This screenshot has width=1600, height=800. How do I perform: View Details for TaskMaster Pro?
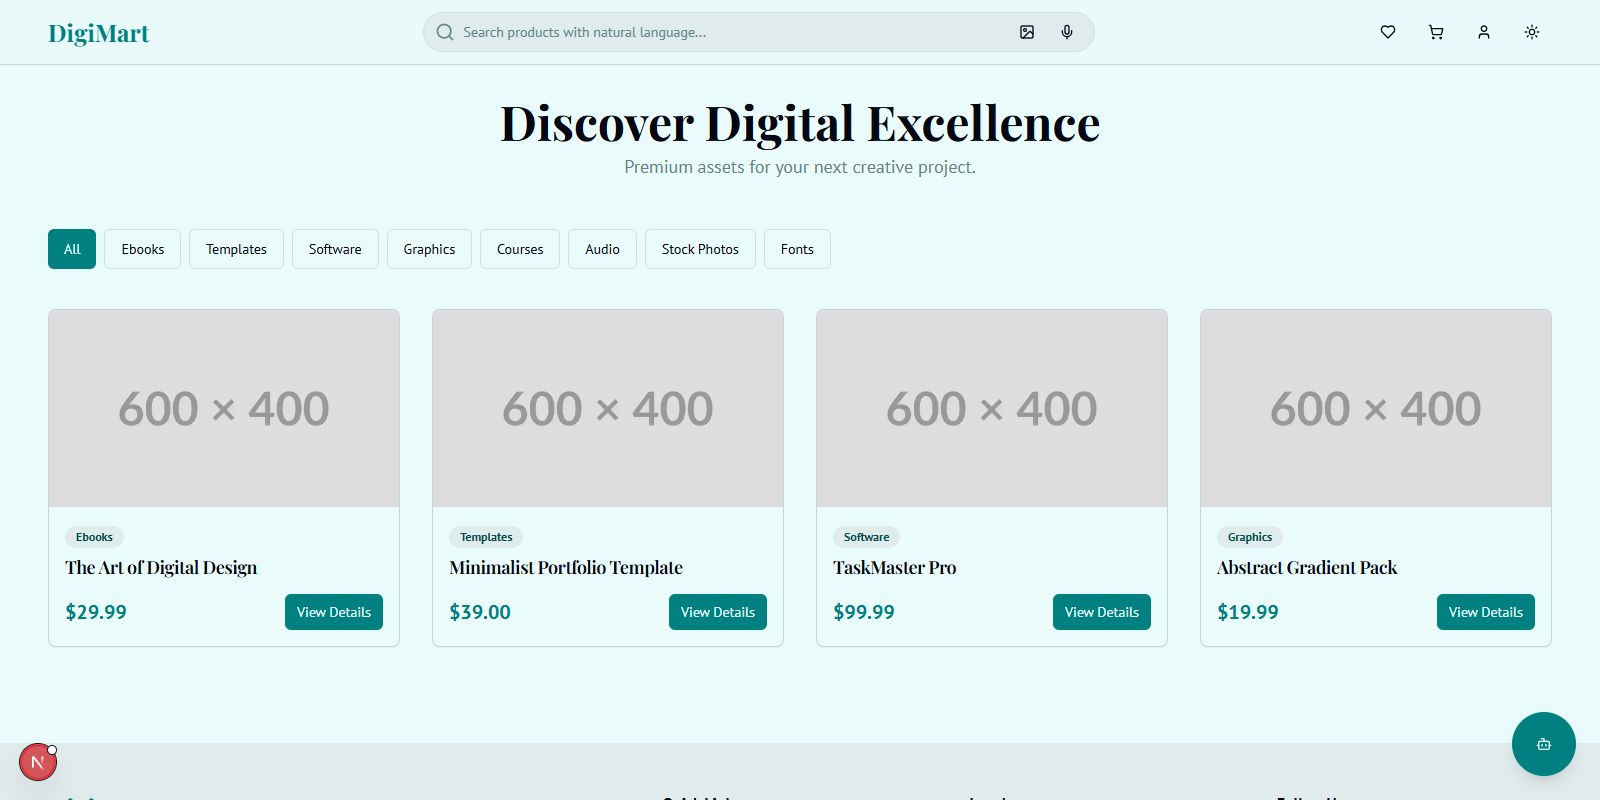click(x=1101, y=612)
